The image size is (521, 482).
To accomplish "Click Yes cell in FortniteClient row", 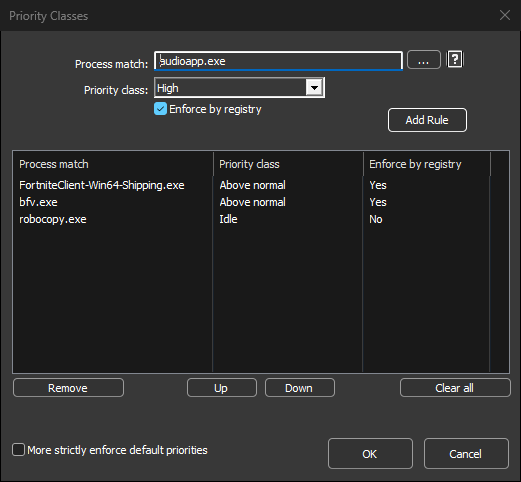I will pos(378,185).
